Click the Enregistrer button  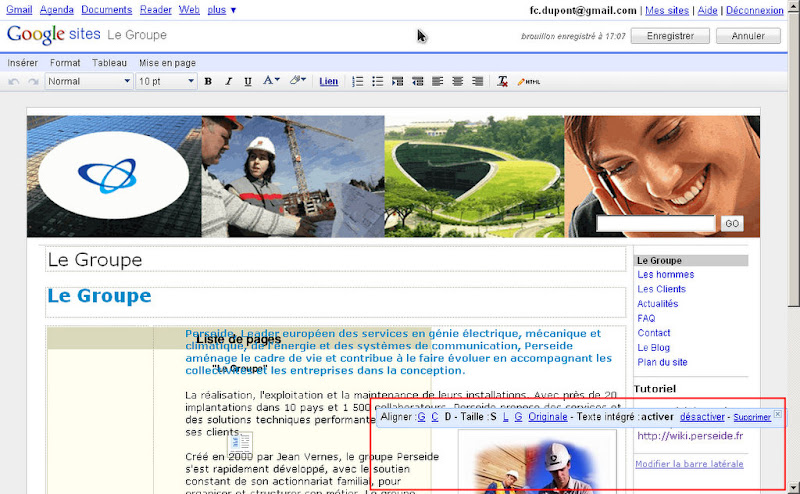[670, 36]
